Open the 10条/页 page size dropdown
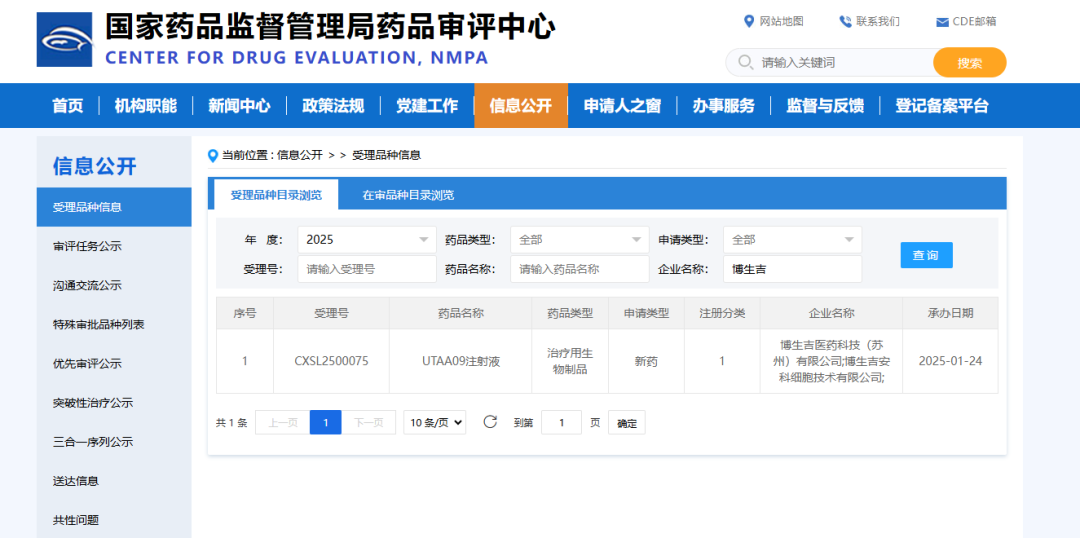The height and width of the screenshot is (538, 1080). point(435,422)
